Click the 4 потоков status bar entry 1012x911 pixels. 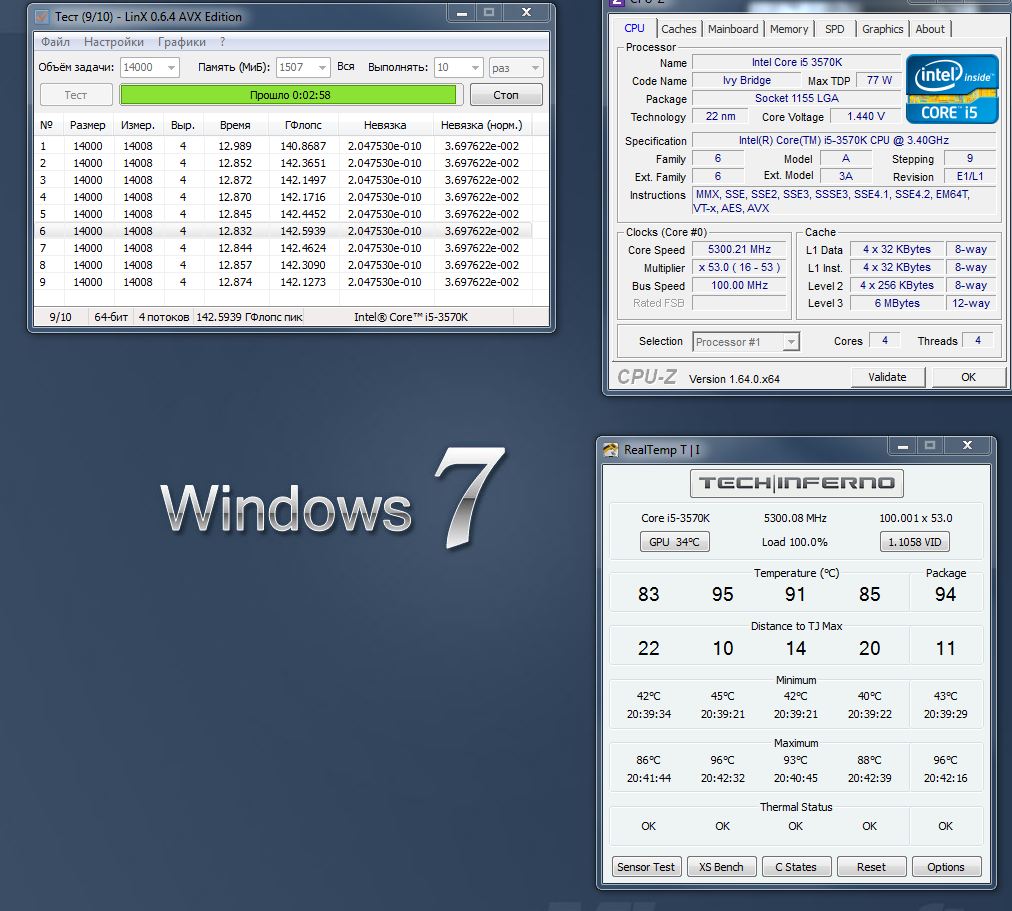164,317
